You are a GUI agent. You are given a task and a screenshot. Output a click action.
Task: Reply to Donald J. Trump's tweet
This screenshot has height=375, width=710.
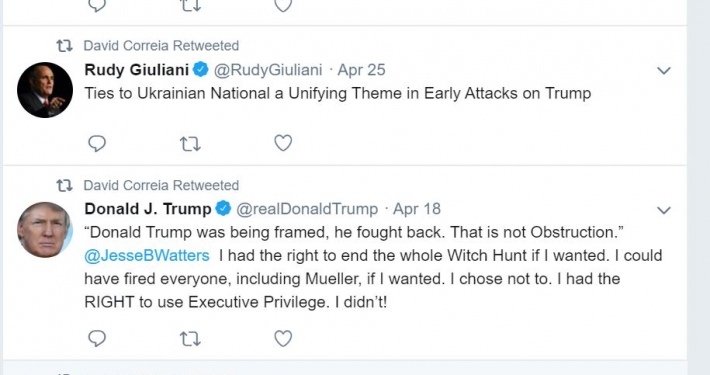pos(97,338)
